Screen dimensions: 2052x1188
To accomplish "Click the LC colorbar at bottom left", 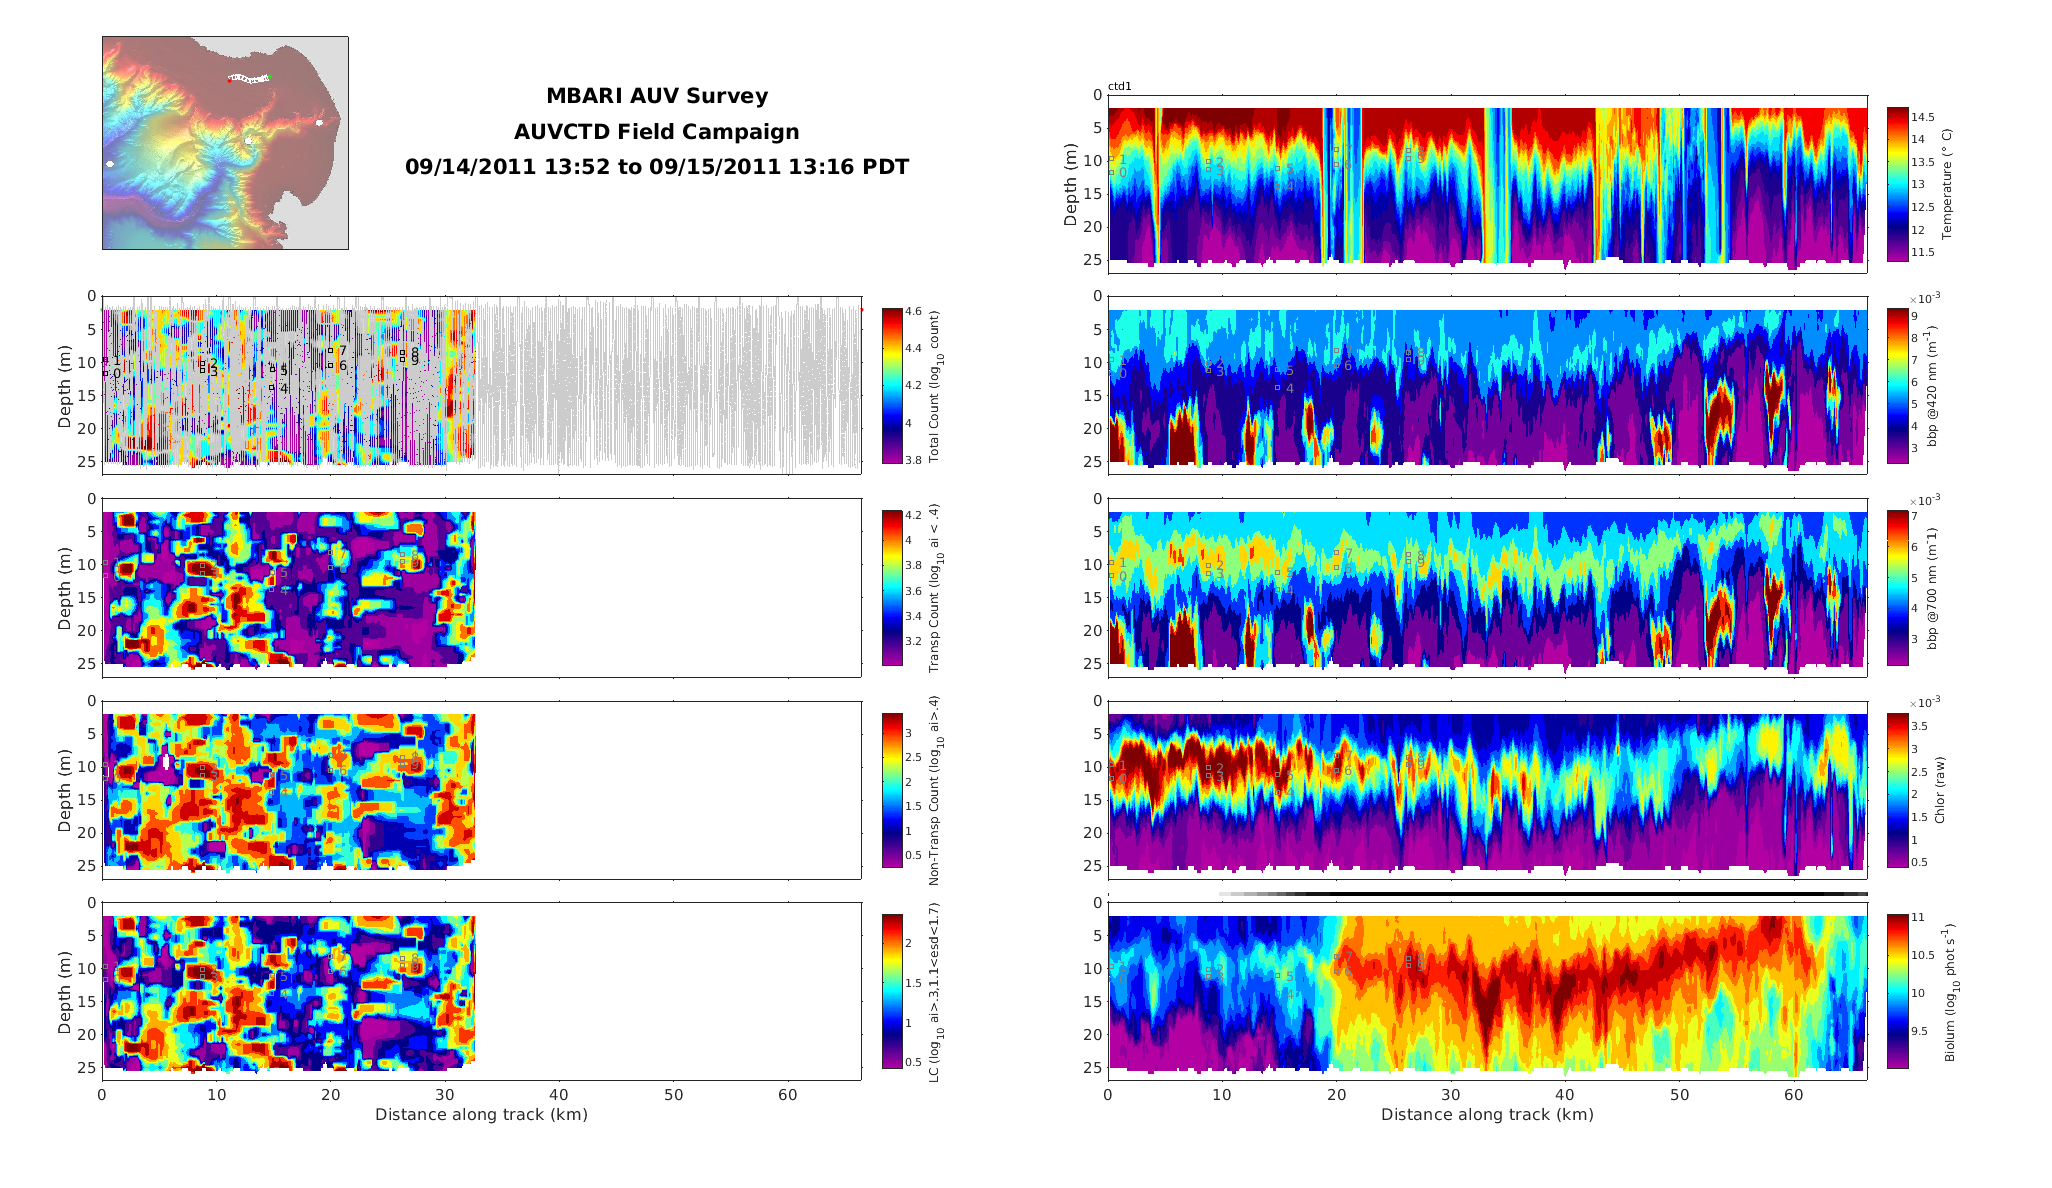I will click(892, 991).
